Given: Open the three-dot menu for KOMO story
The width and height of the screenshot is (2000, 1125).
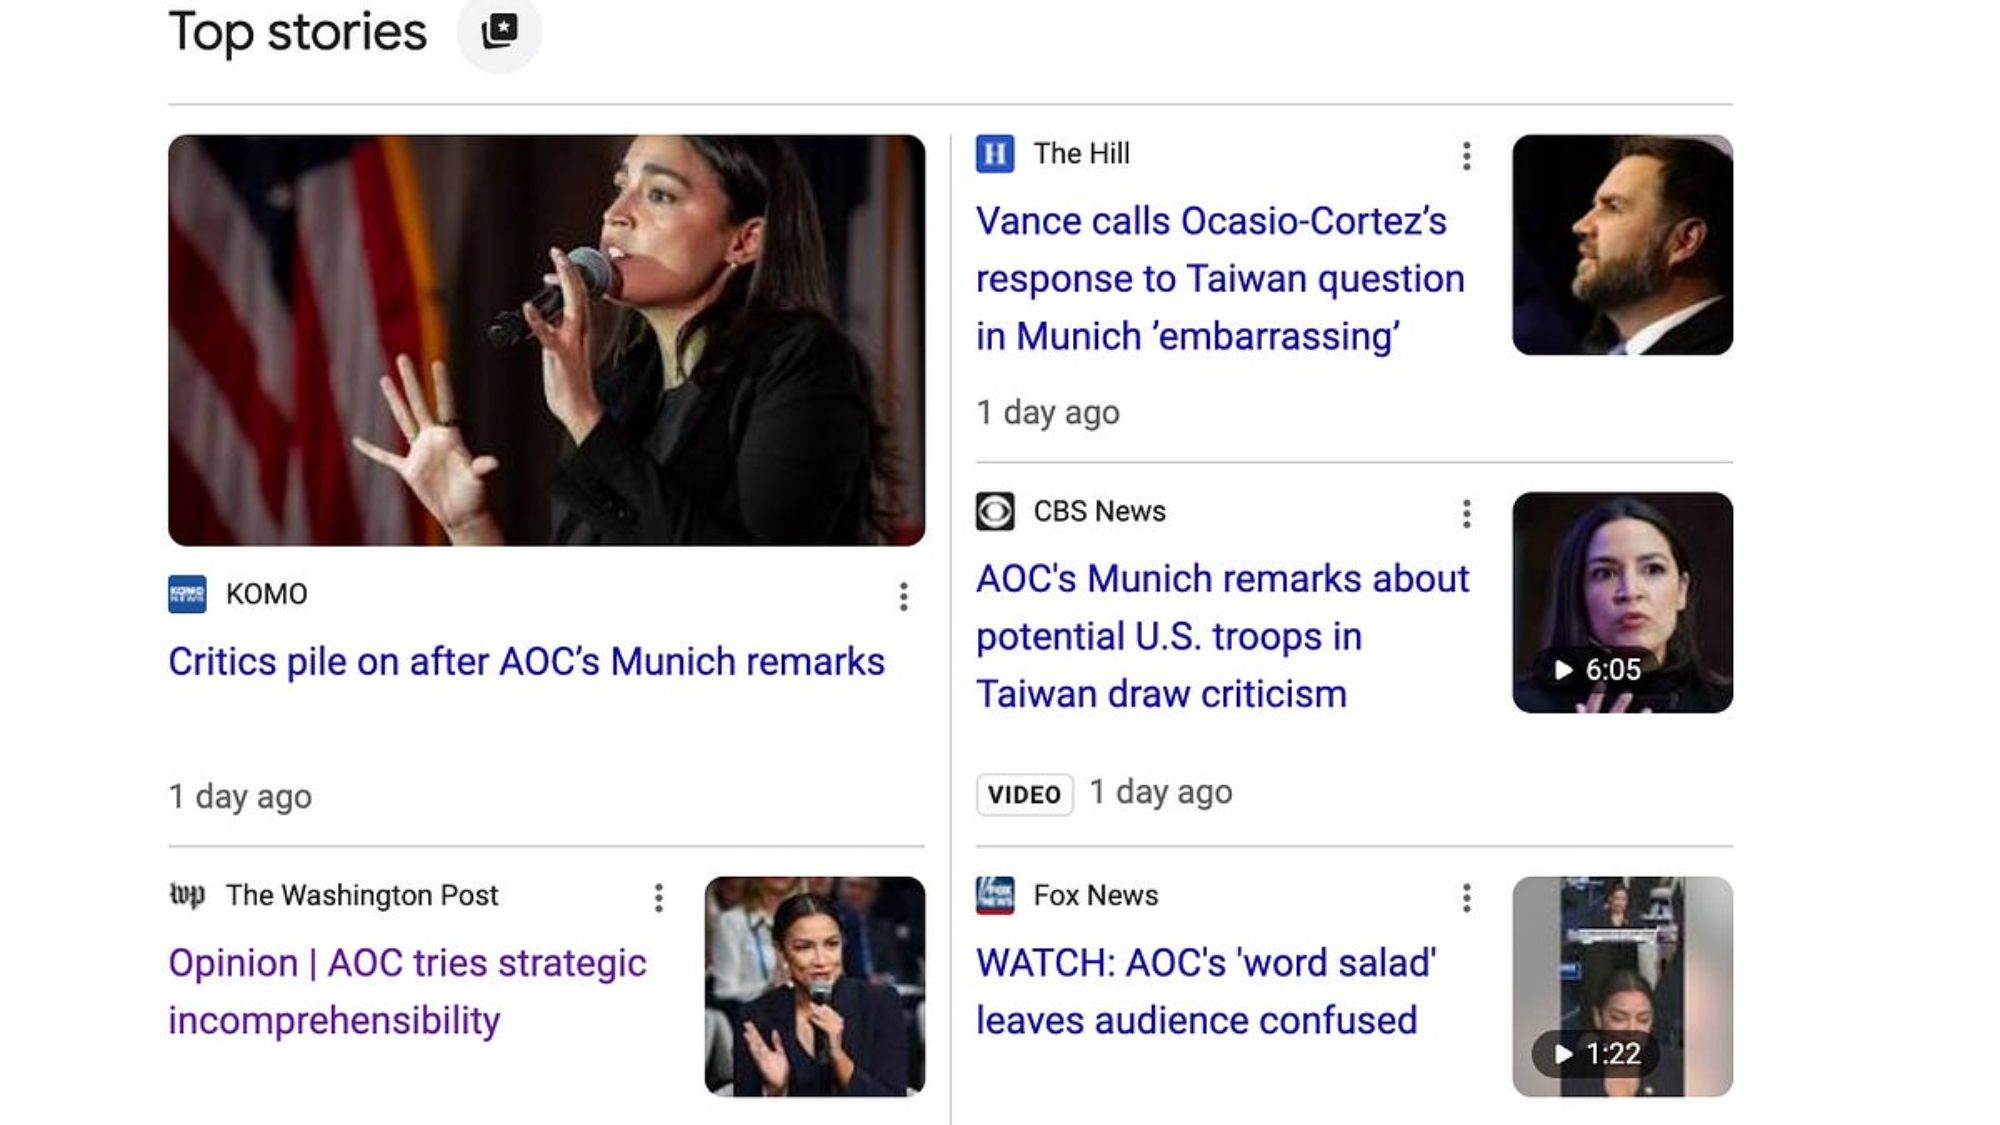Looking at the screenshot, I should coord(903,597).
